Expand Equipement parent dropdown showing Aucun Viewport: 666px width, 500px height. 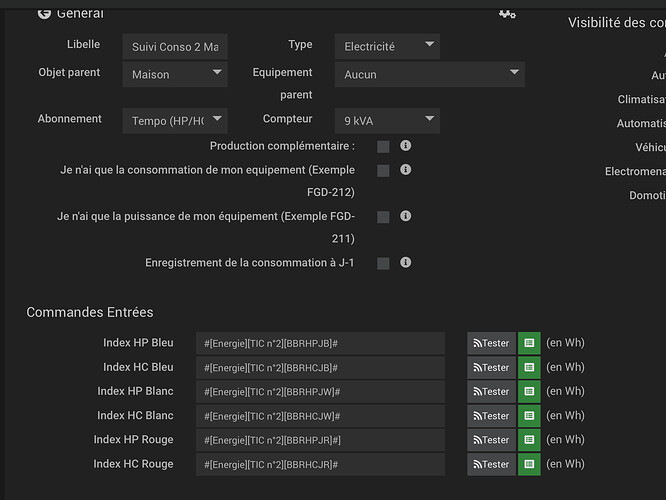[430, 74]
